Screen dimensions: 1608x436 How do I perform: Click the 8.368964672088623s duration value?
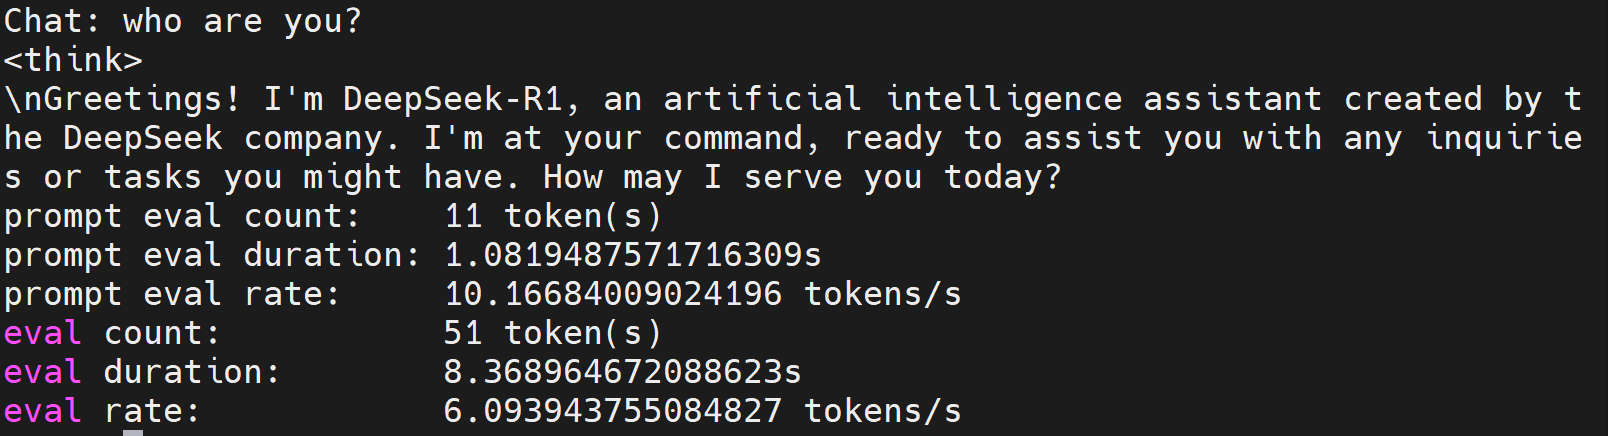tap(622, 372)
